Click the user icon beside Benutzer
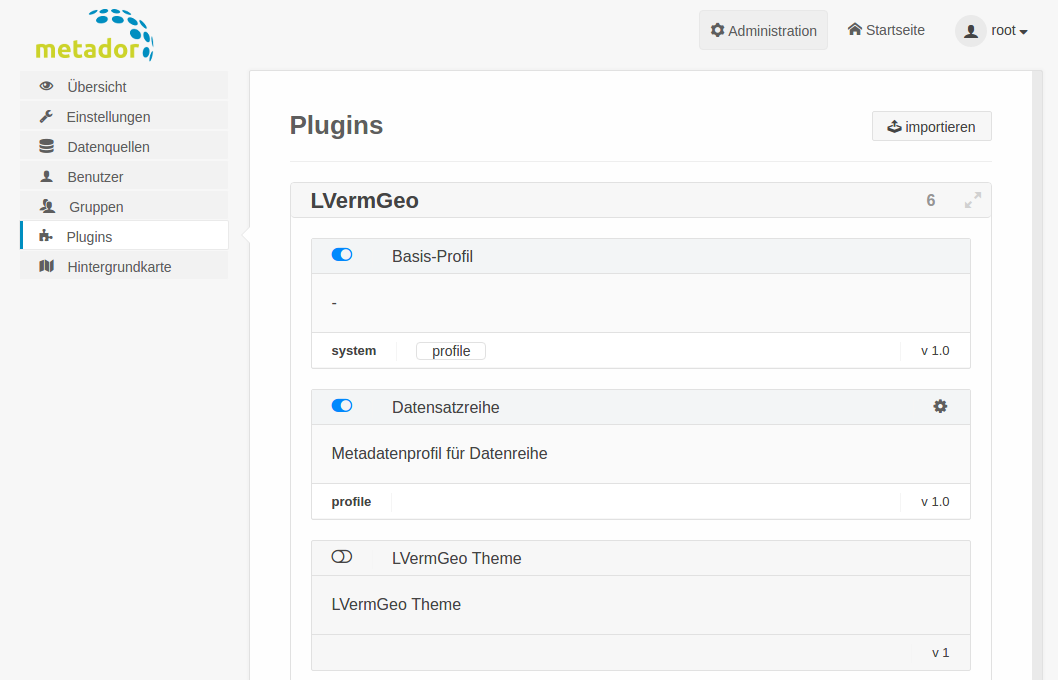The image size is (1058, 680). (47, 176)
